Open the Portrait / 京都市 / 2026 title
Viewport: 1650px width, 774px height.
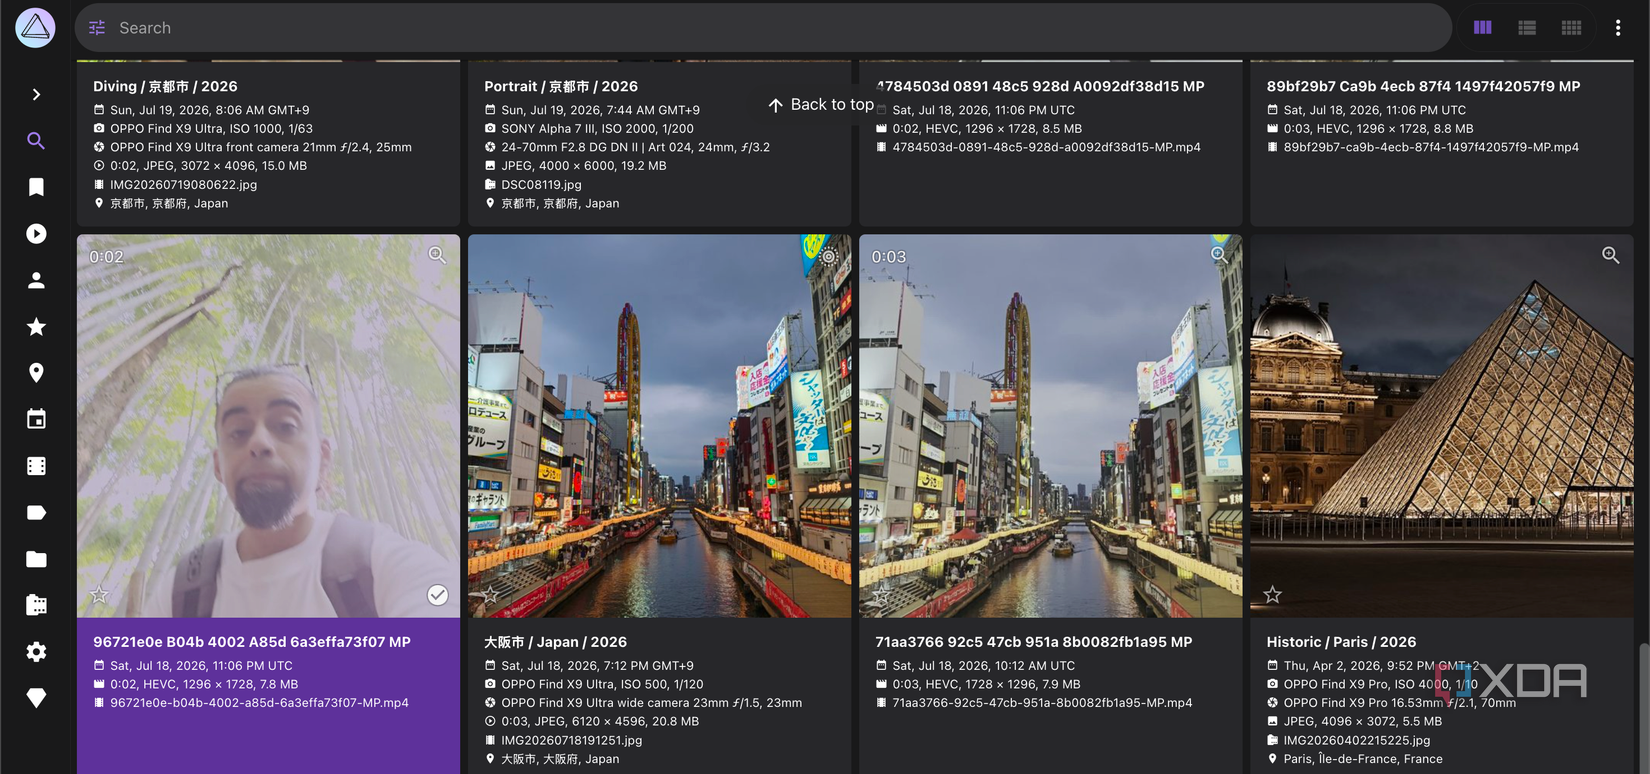click(561, 86)
